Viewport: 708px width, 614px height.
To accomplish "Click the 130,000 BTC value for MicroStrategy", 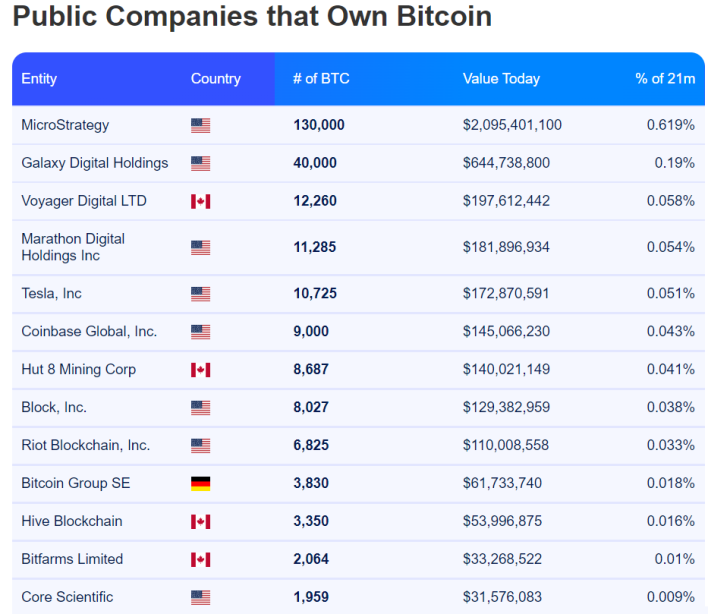I will [319, 125].
